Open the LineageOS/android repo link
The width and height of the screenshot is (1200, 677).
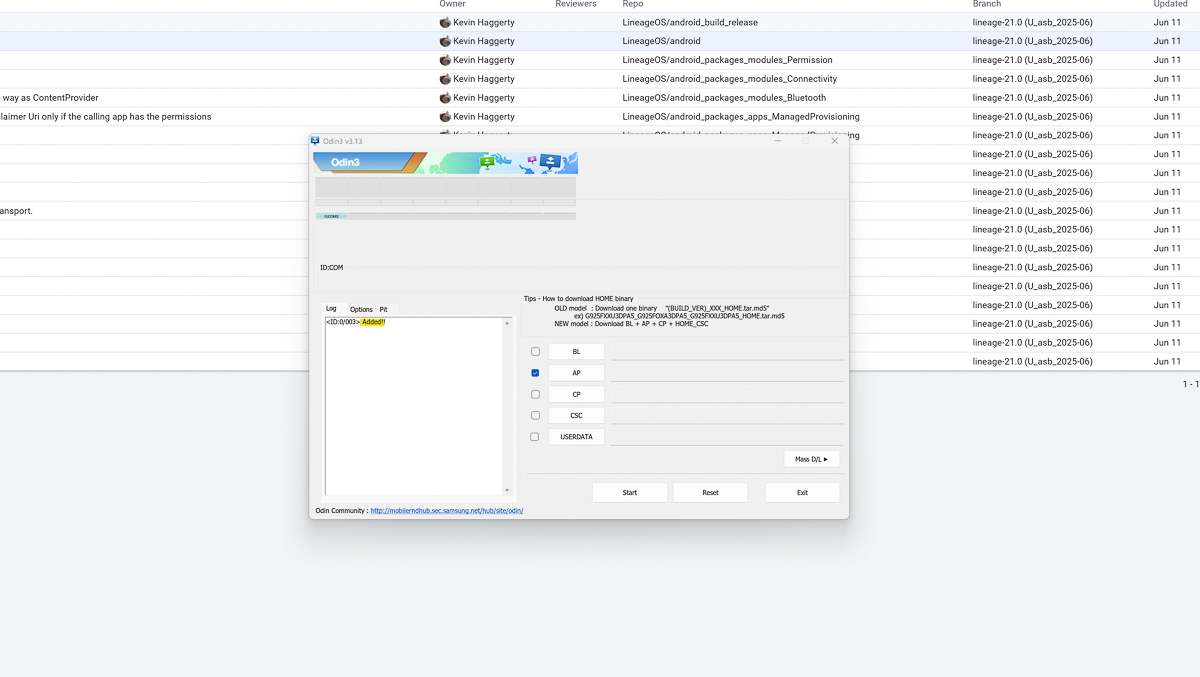tap(661, 41)
